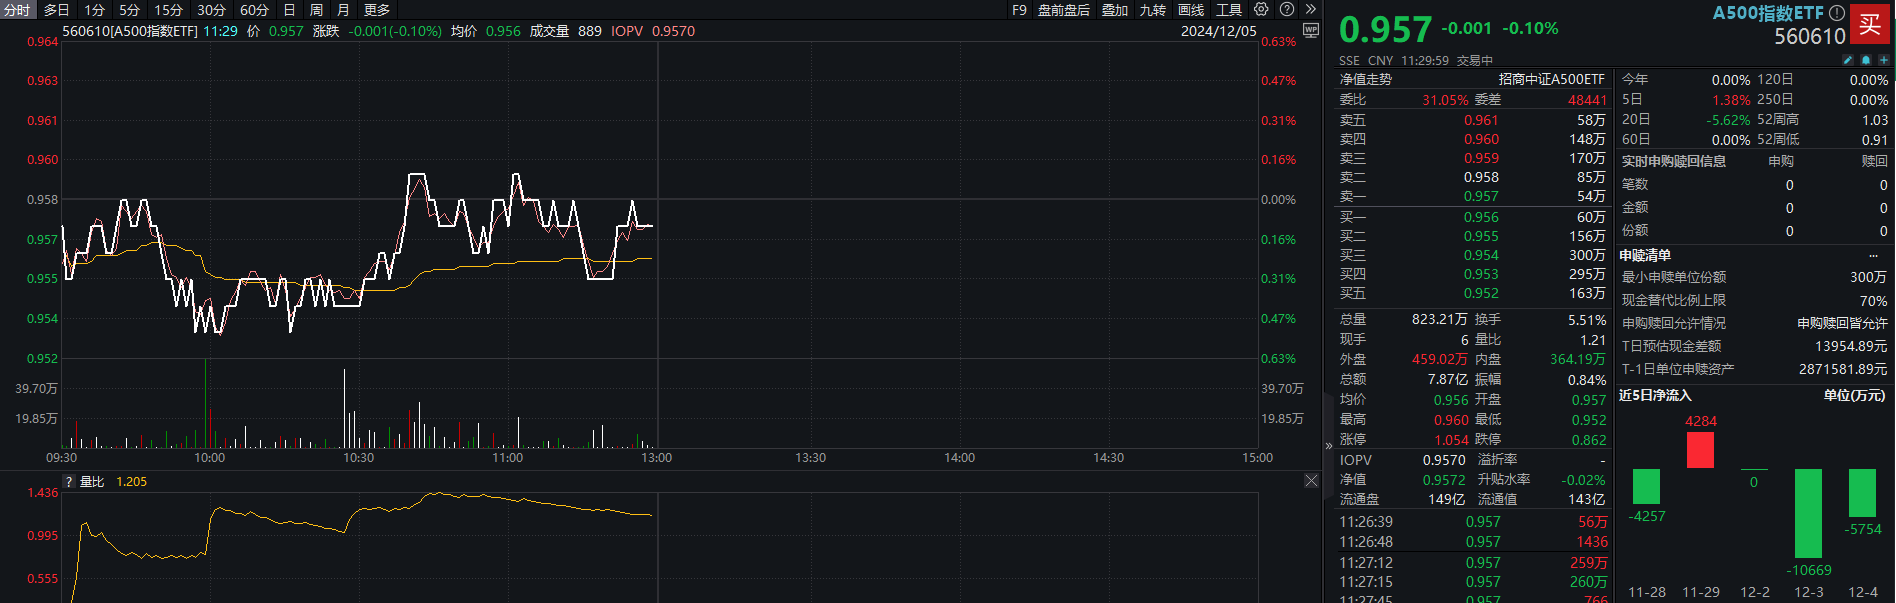This screenshot has height=603, width=1896.
Task: Set a price alert with bell icon
Action: click(1866, 60)
